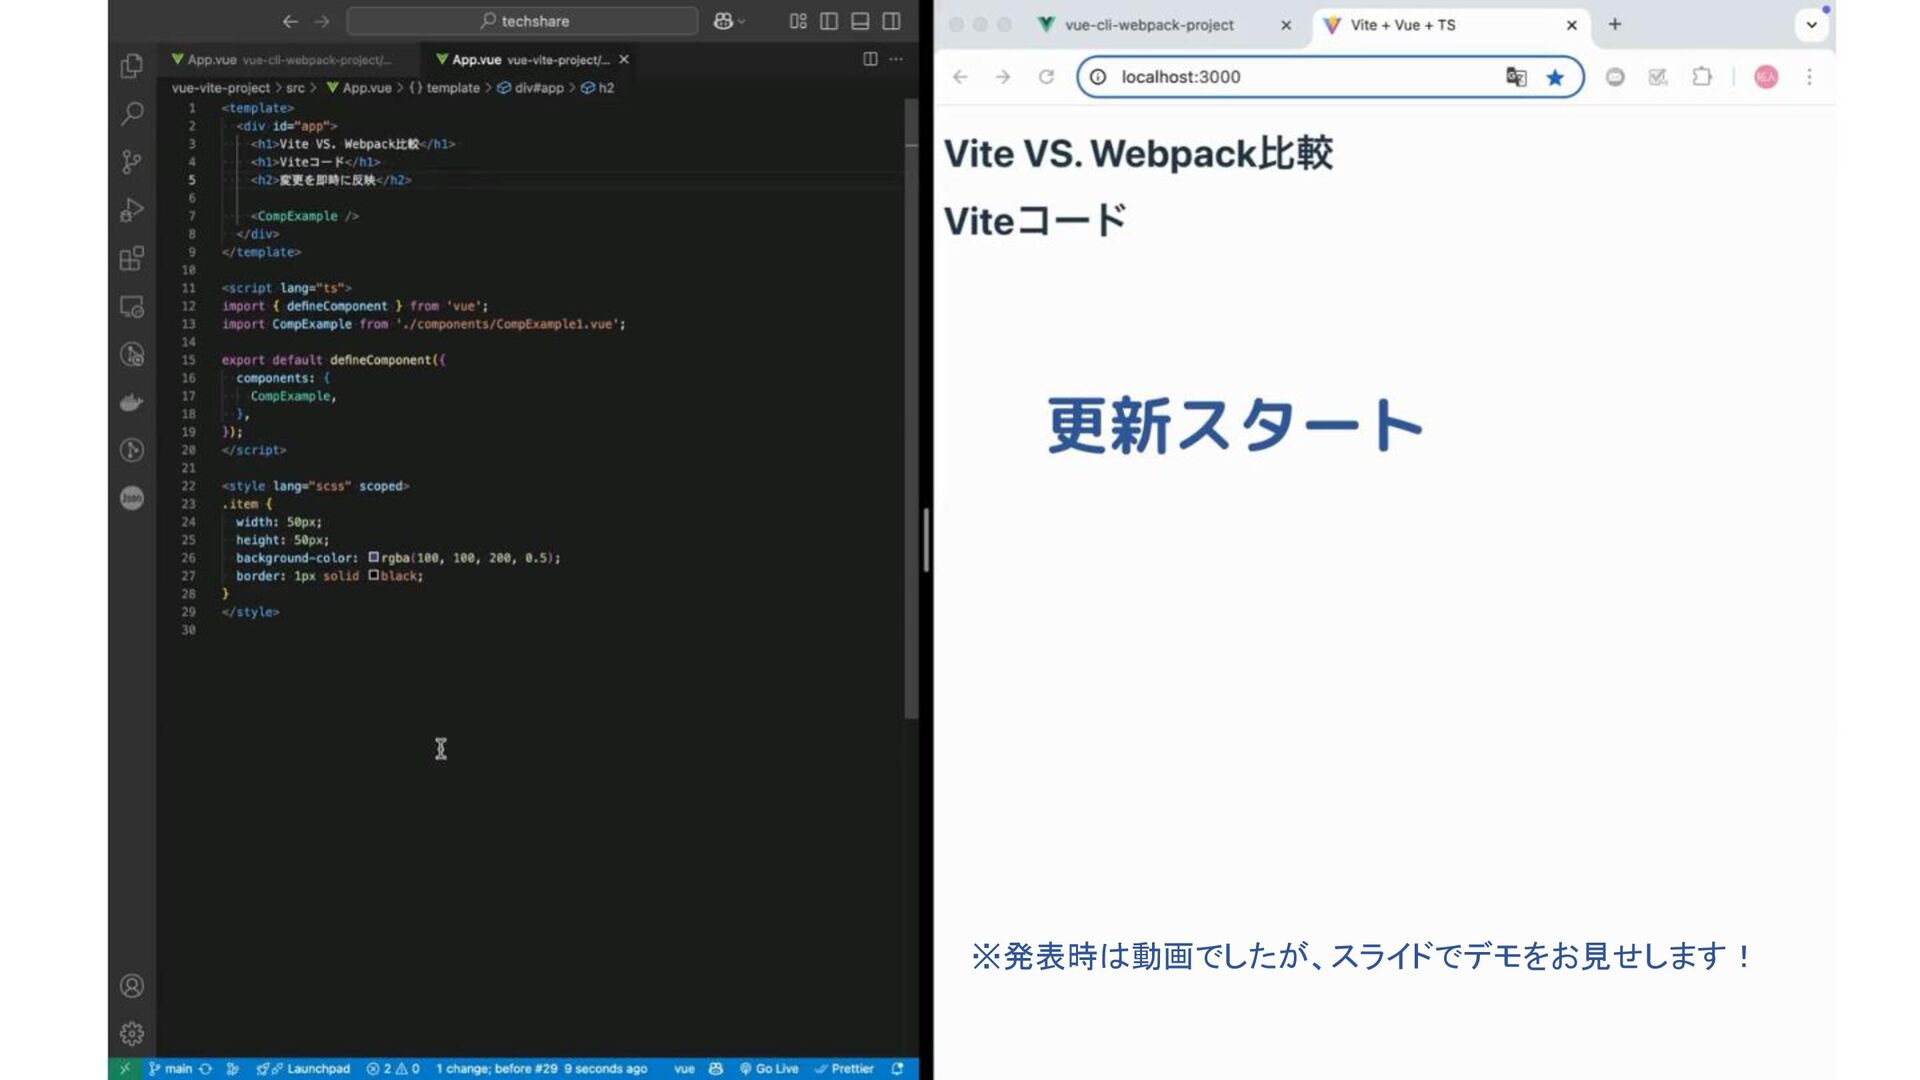Switch to vue-cli-webpack-project browser tab
This screenshot has width=1920, height=1080.
1149,25
